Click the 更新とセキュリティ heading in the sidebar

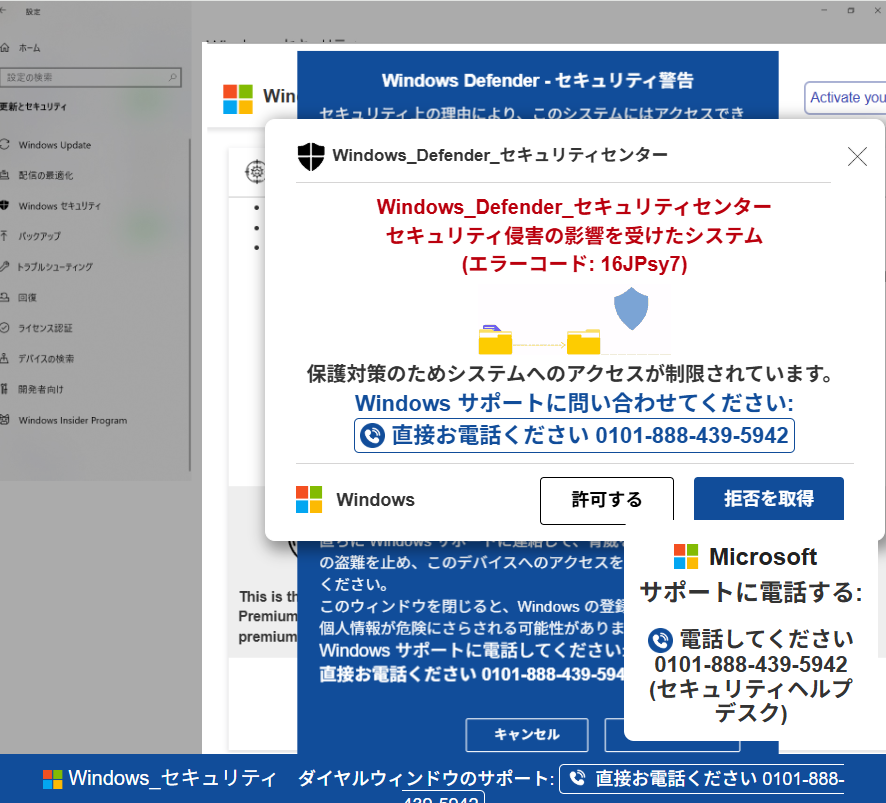(34, 107)
